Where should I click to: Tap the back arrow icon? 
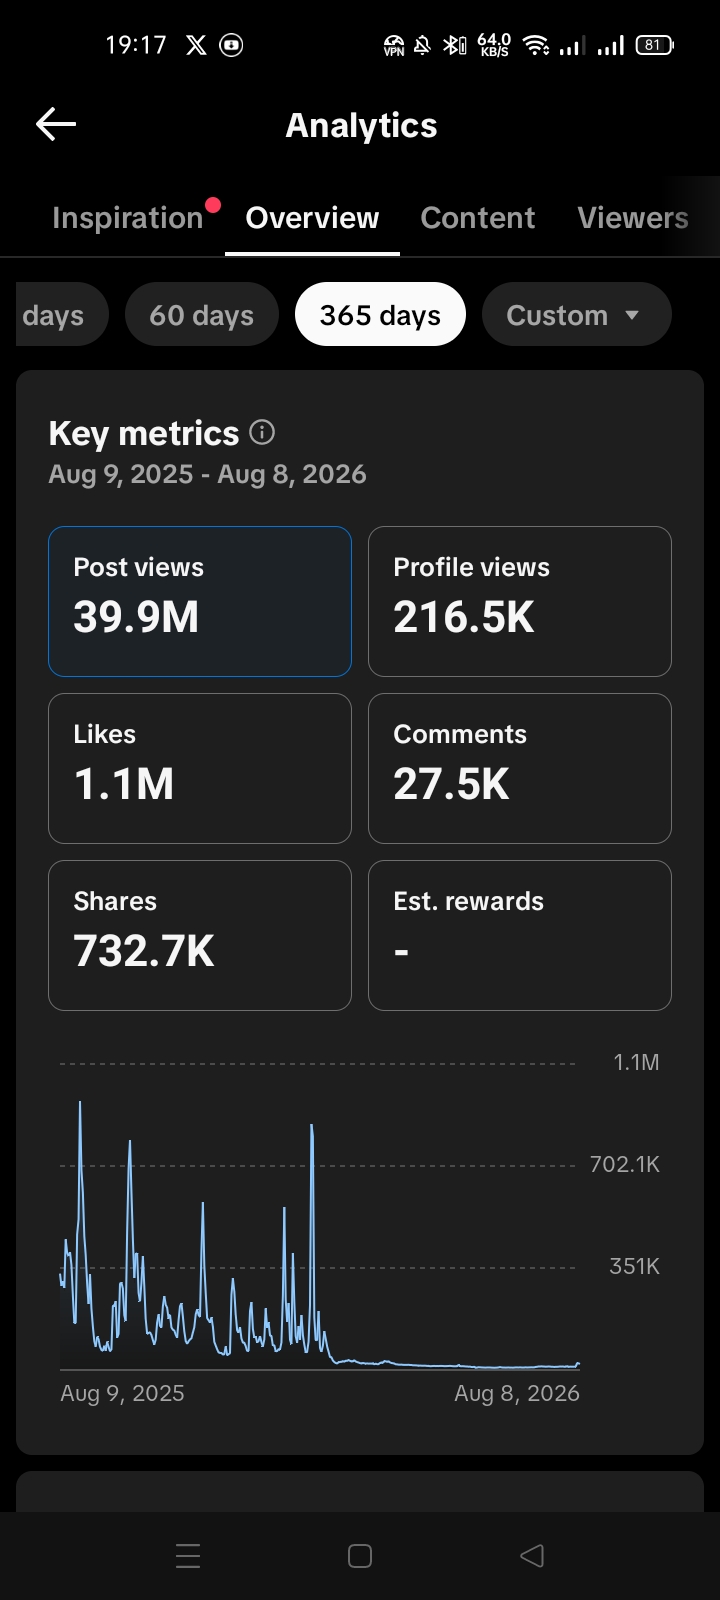pos(56,124)
